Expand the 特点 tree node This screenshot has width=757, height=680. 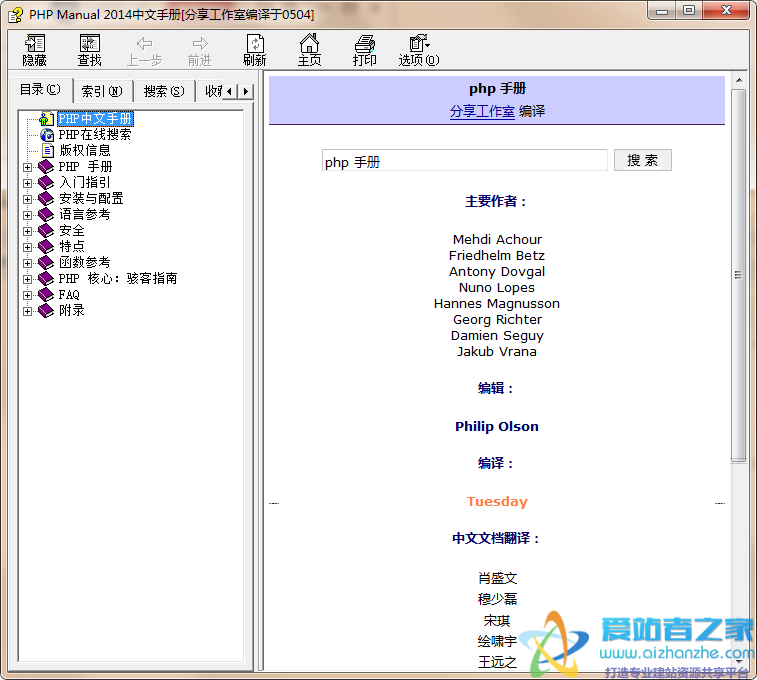pyautogui.click(x=28, y=247)
